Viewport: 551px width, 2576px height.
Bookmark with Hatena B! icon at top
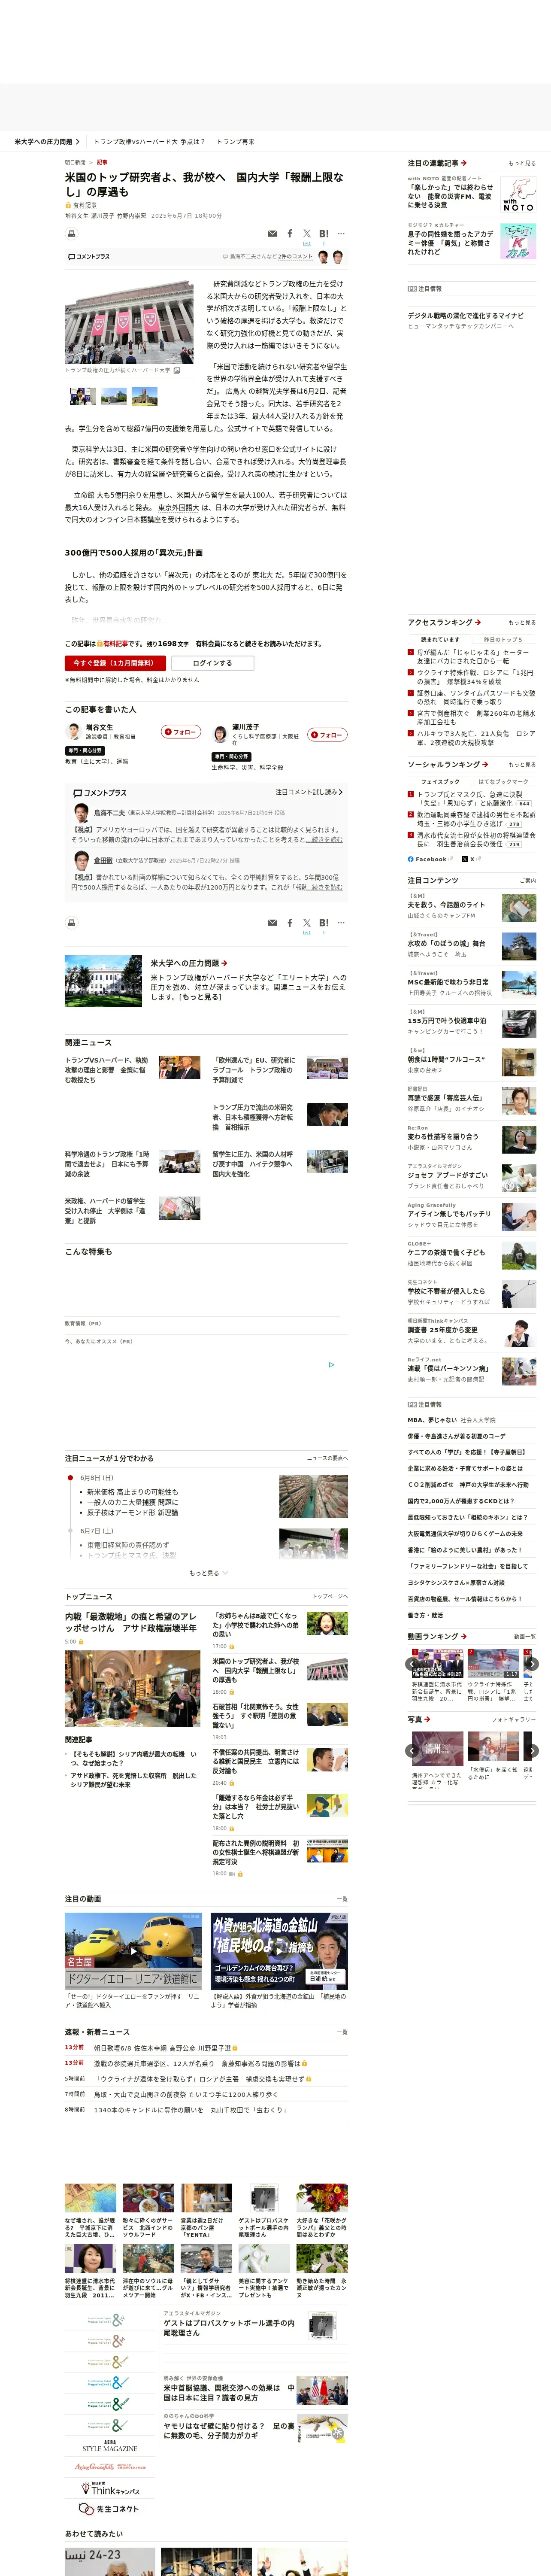pos(324,234)
